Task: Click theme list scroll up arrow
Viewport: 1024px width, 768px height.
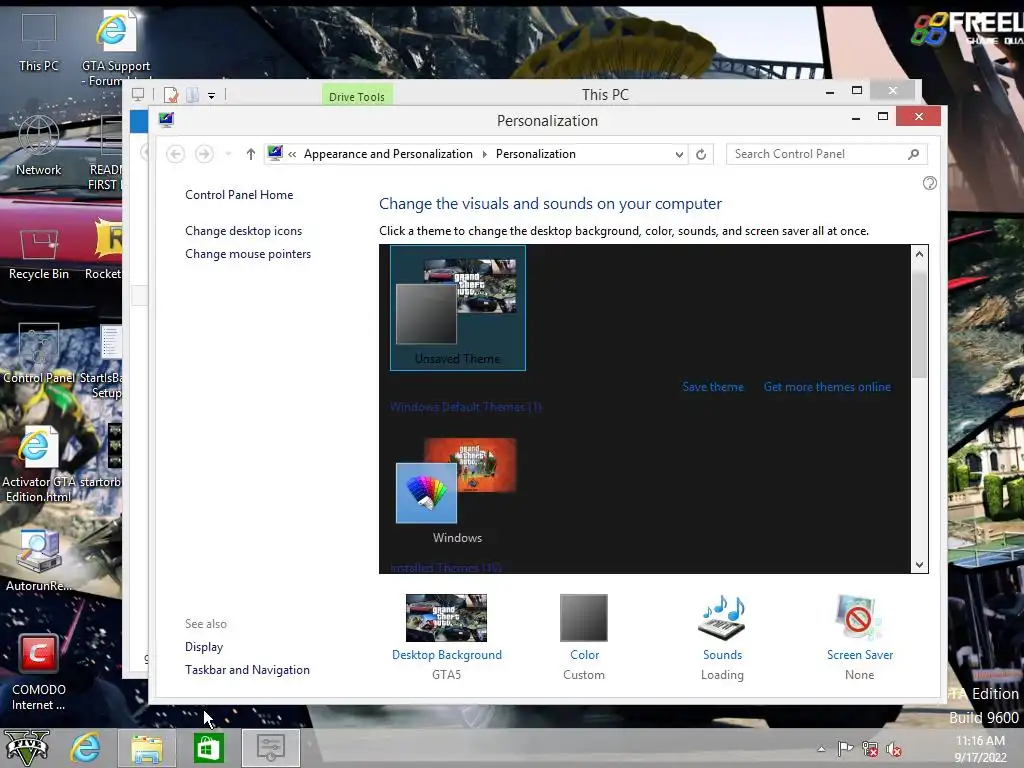Action: coord(919,254)
